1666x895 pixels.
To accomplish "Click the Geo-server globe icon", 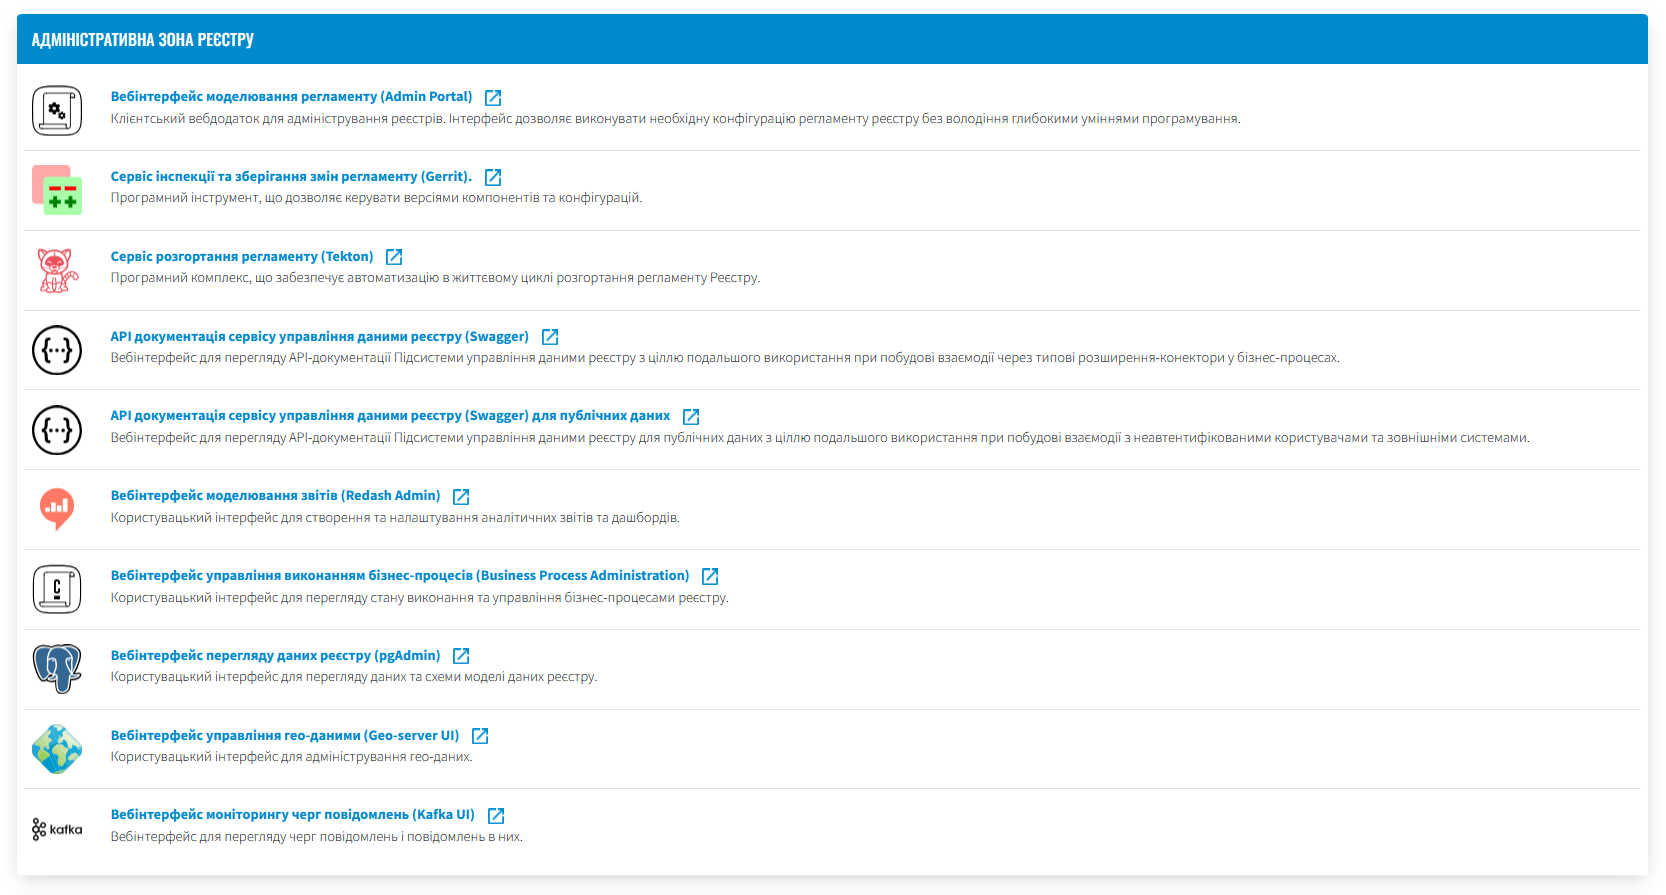I will [x=57, y=749].
